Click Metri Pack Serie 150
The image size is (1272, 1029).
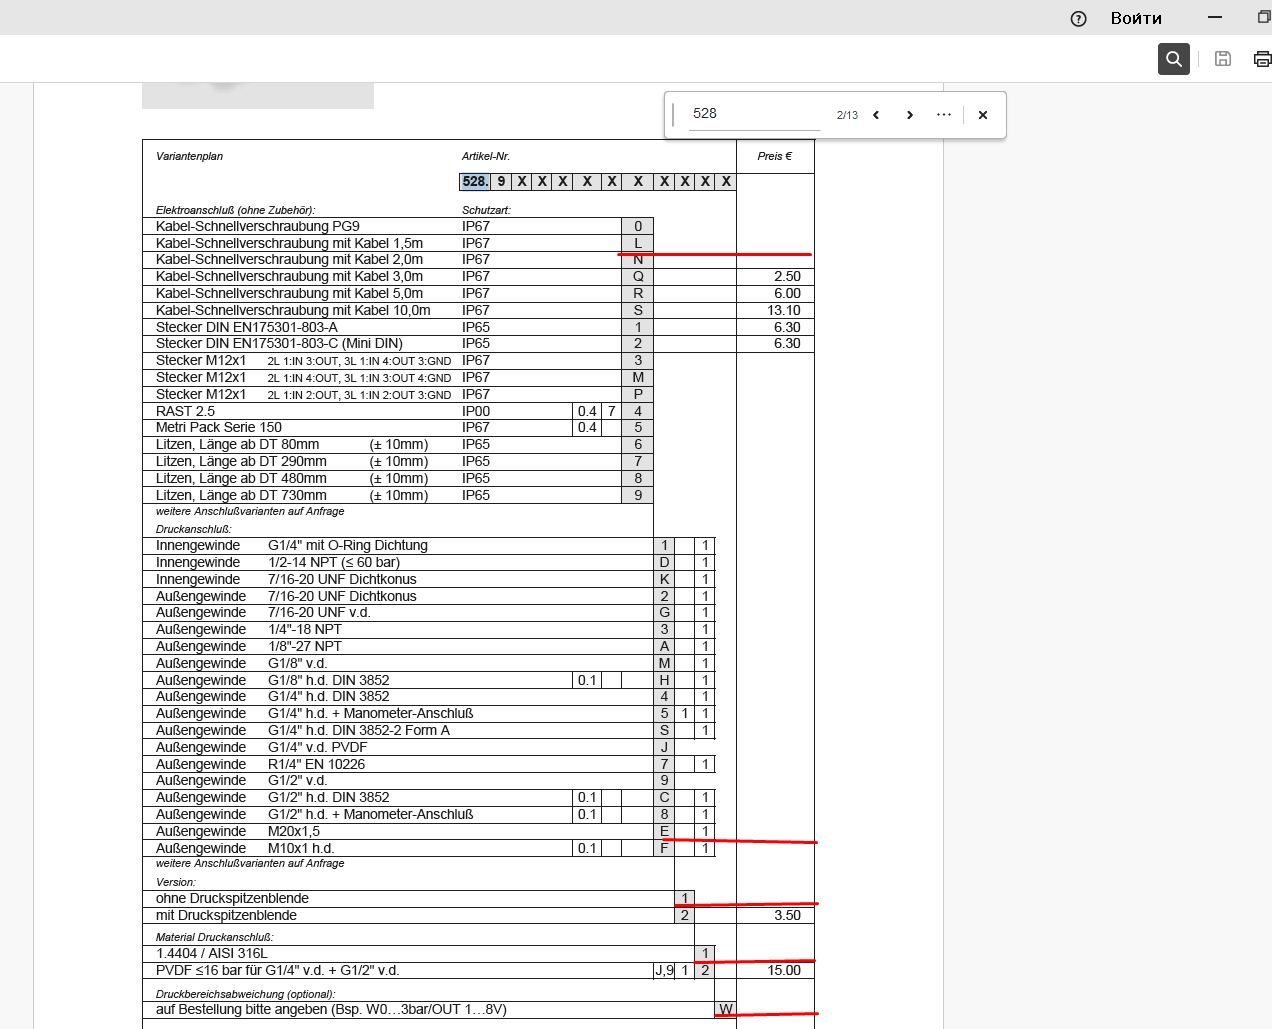click(x=219, y=427)
